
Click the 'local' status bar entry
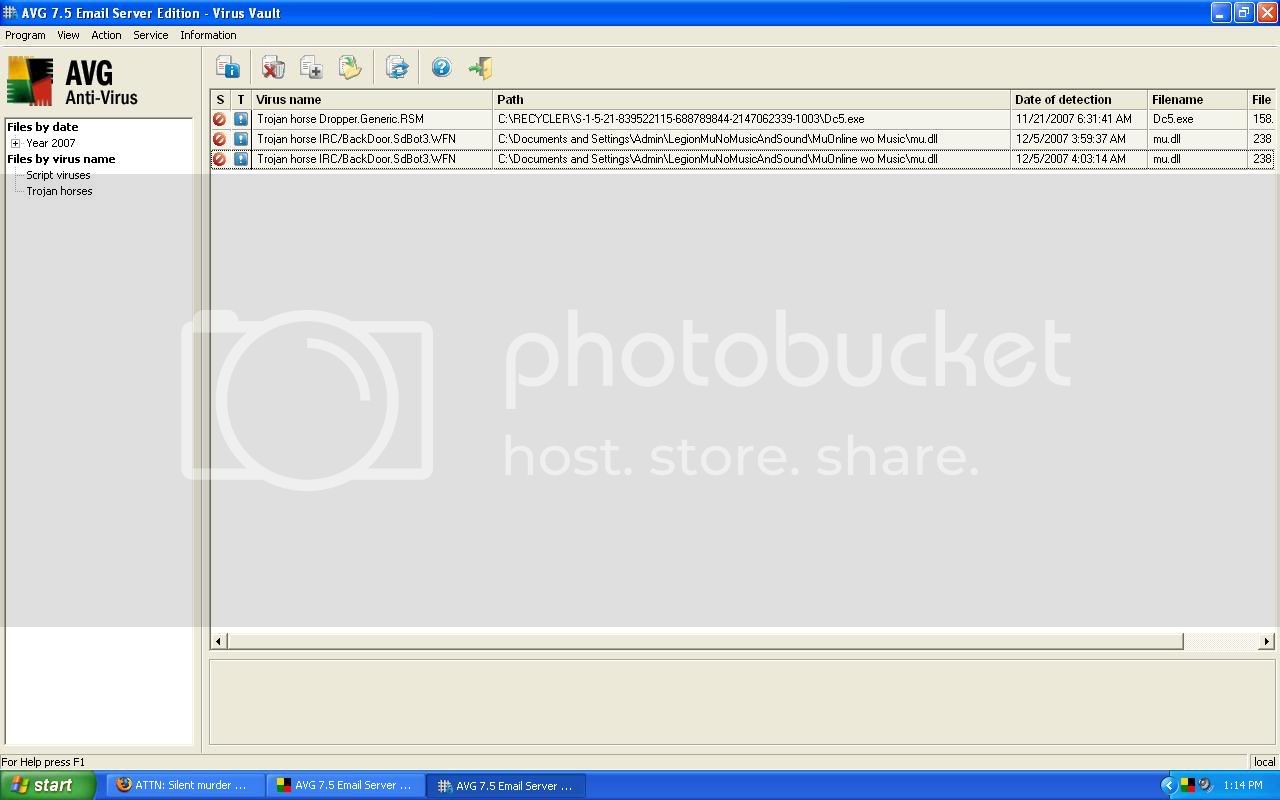(1264, 762)
